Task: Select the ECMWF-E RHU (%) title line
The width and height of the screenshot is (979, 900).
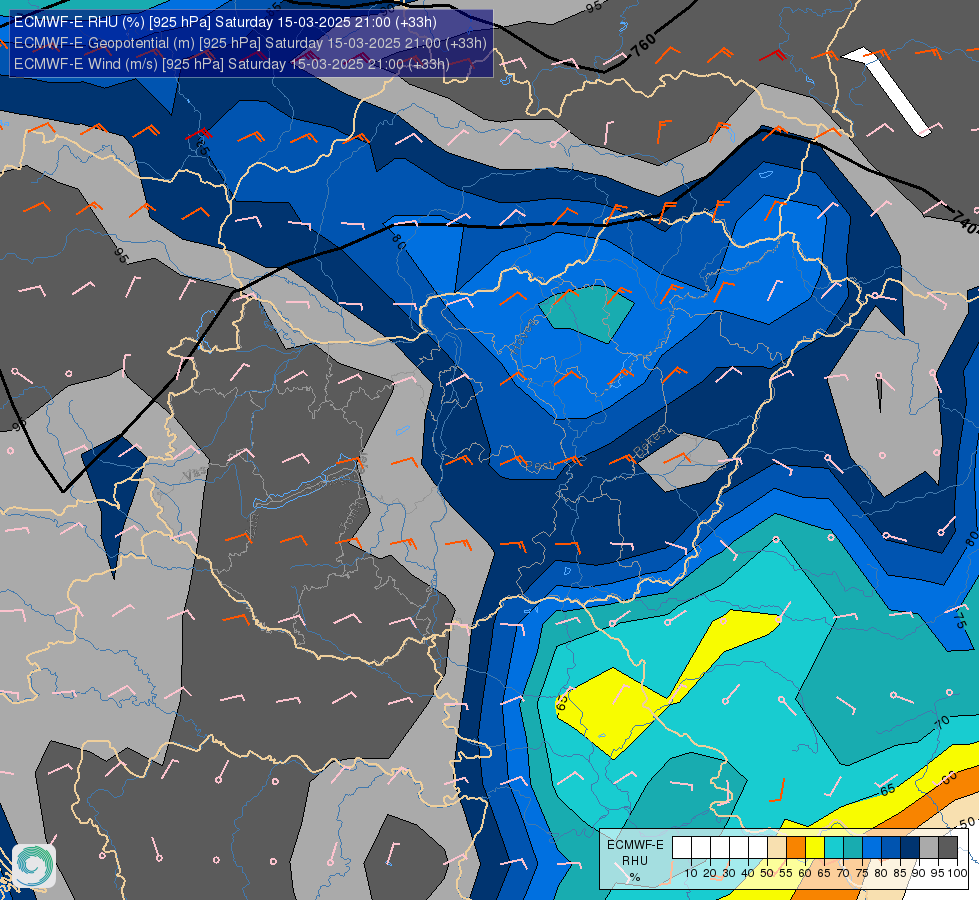Action: point(225,22)
